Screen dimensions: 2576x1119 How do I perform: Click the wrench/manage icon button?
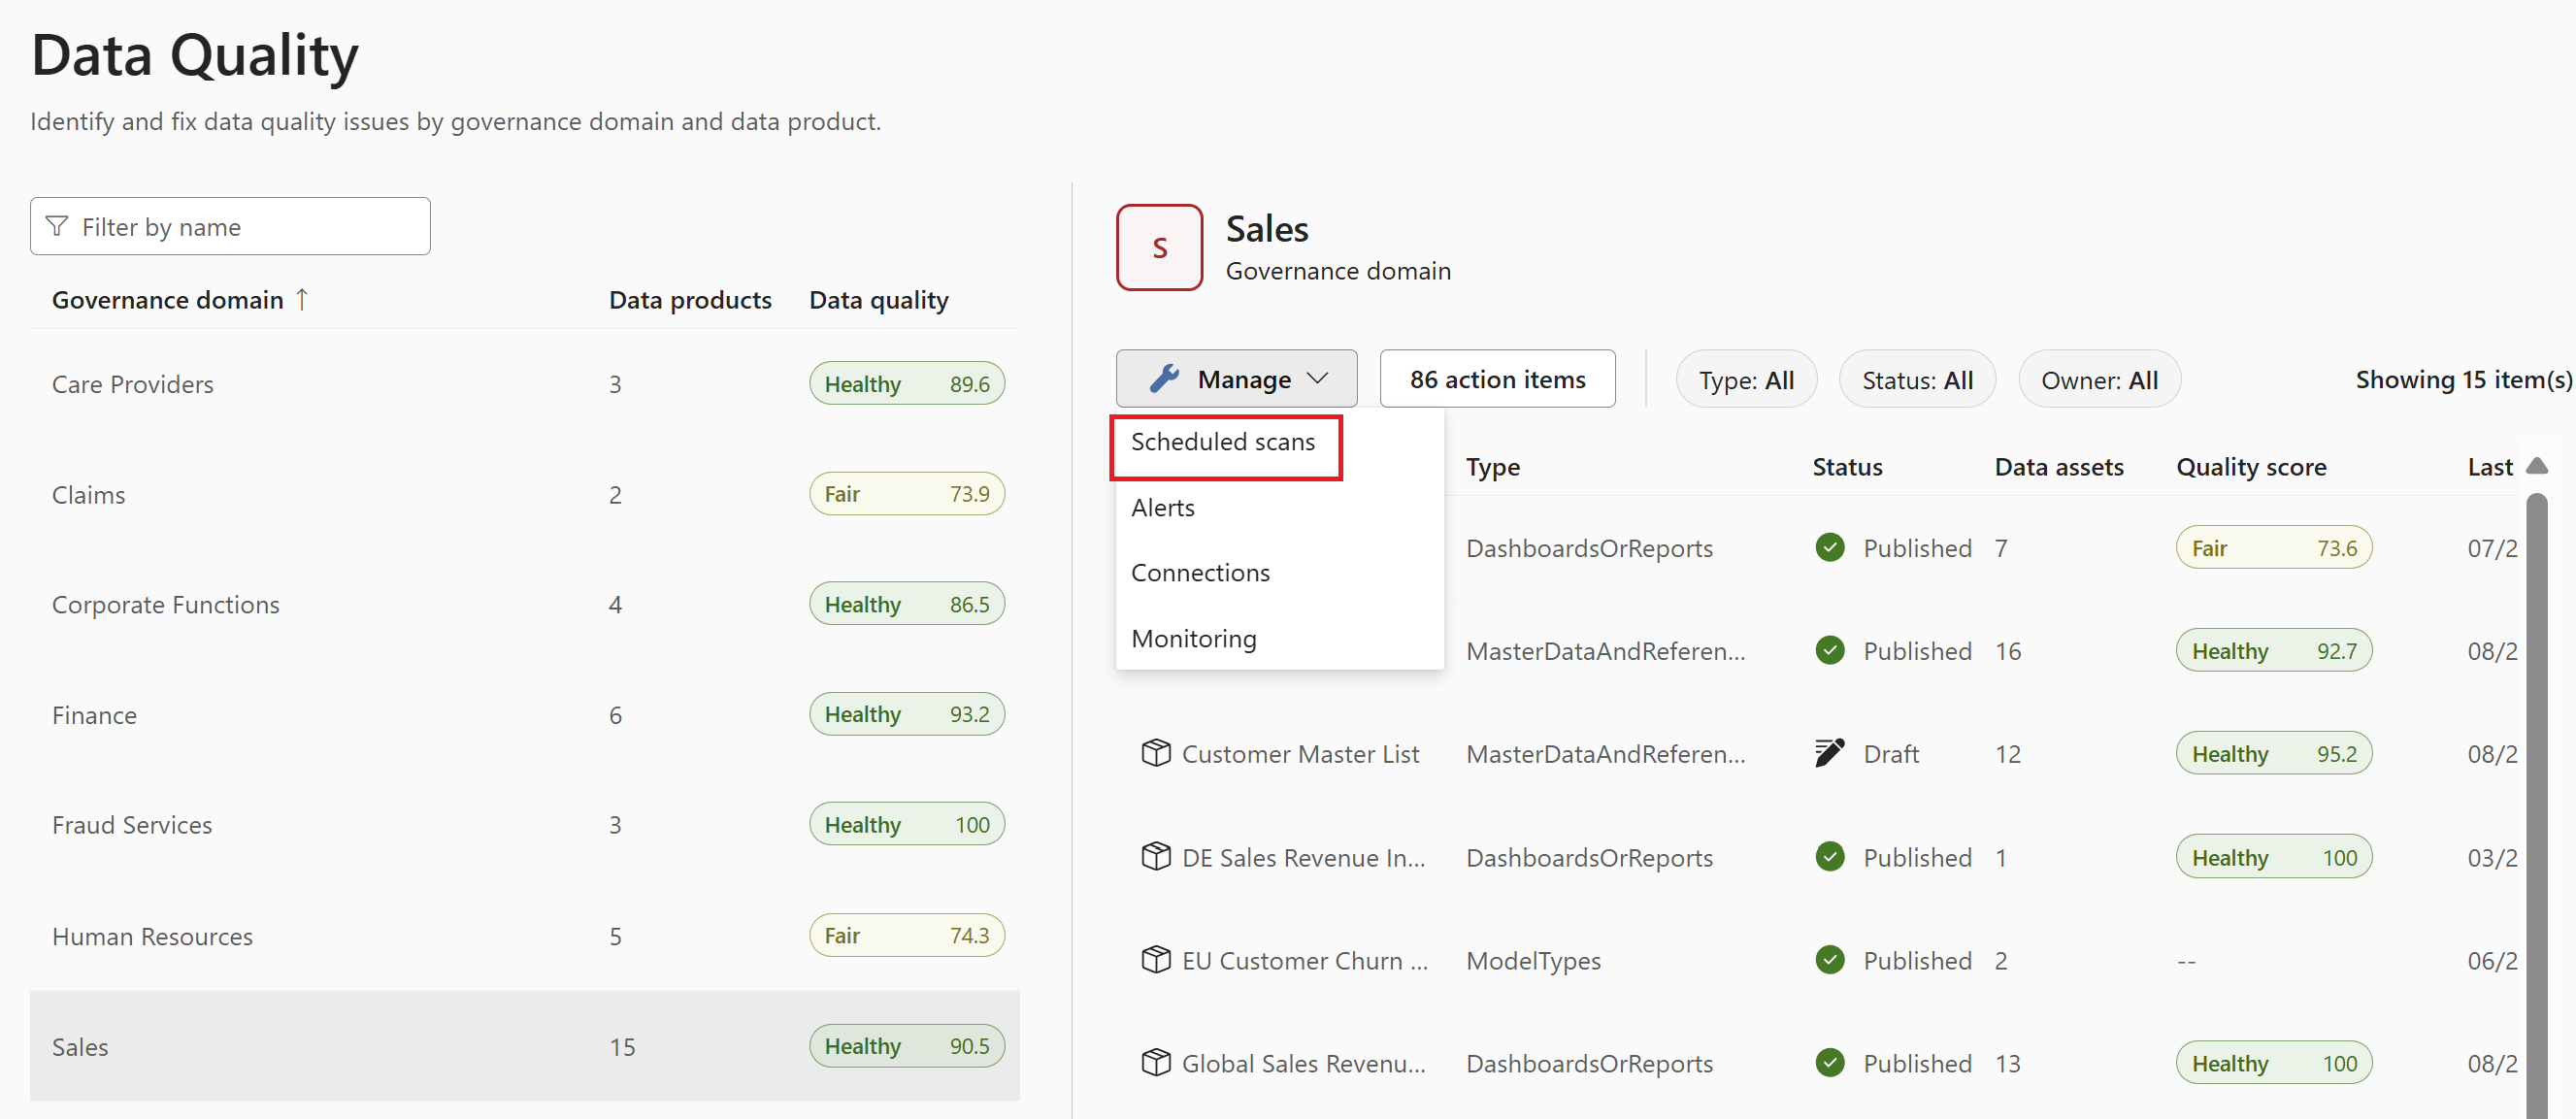point(1238,379)
